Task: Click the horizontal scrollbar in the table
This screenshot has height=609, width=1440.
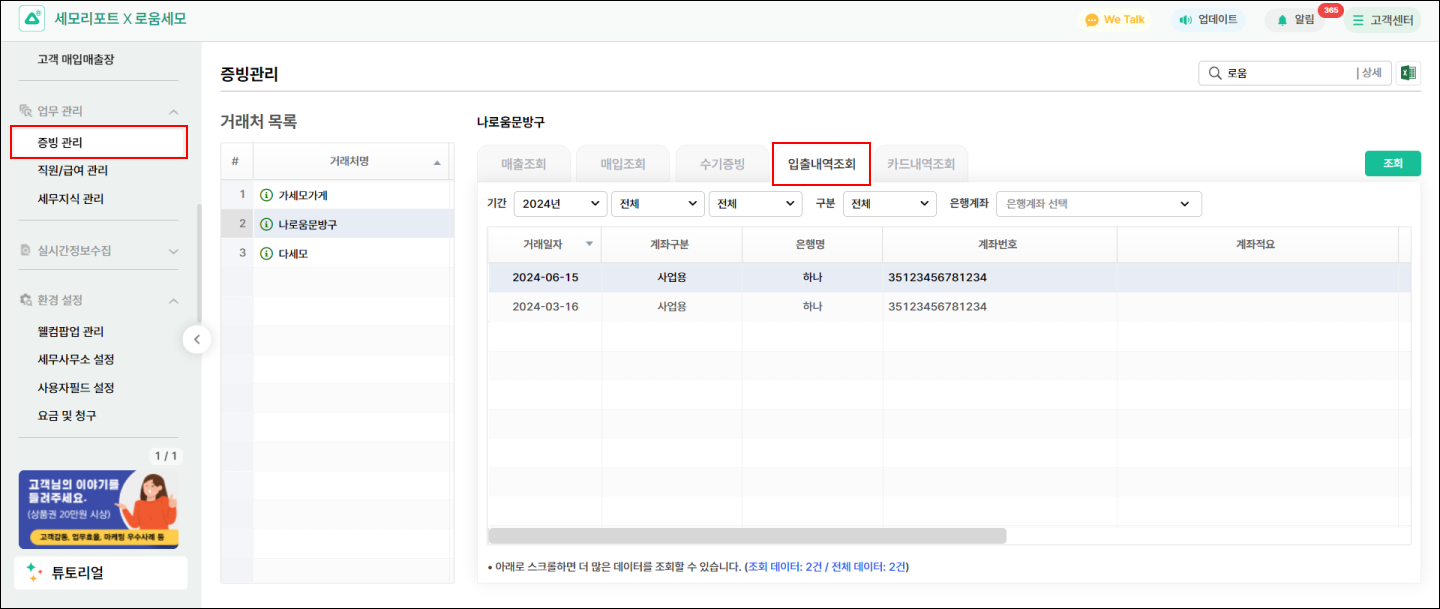Action: [747, 536]
